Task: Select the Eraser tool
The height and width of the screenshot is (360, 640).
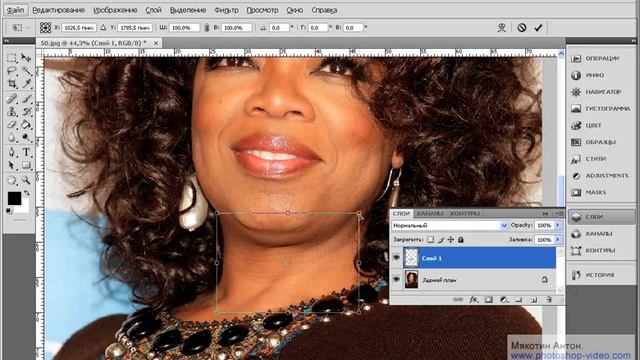Action: pos(11,124)
